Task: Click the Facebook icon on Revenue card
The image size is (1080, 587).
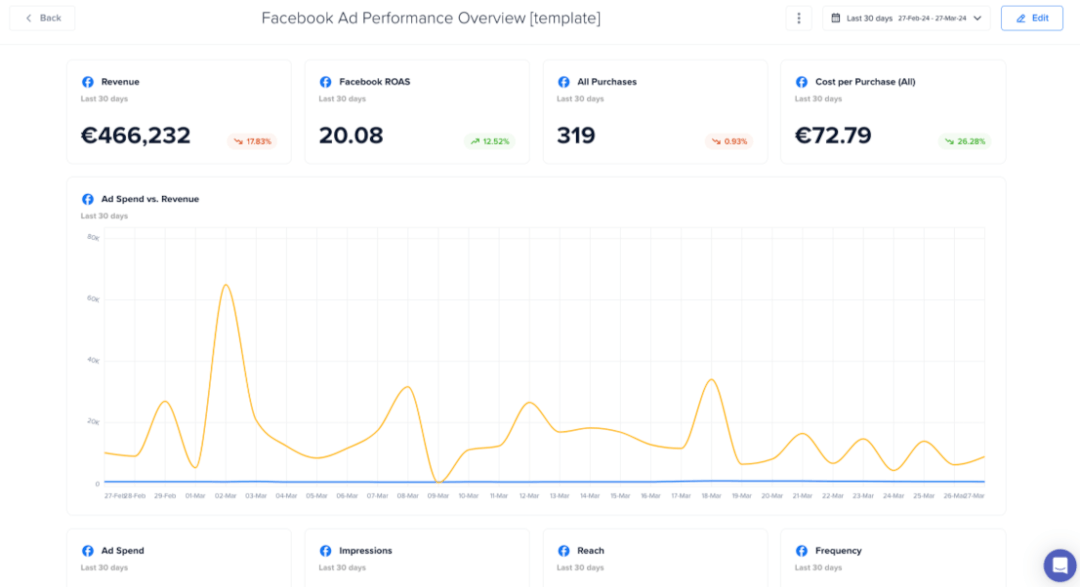Action: pos(87,82)
